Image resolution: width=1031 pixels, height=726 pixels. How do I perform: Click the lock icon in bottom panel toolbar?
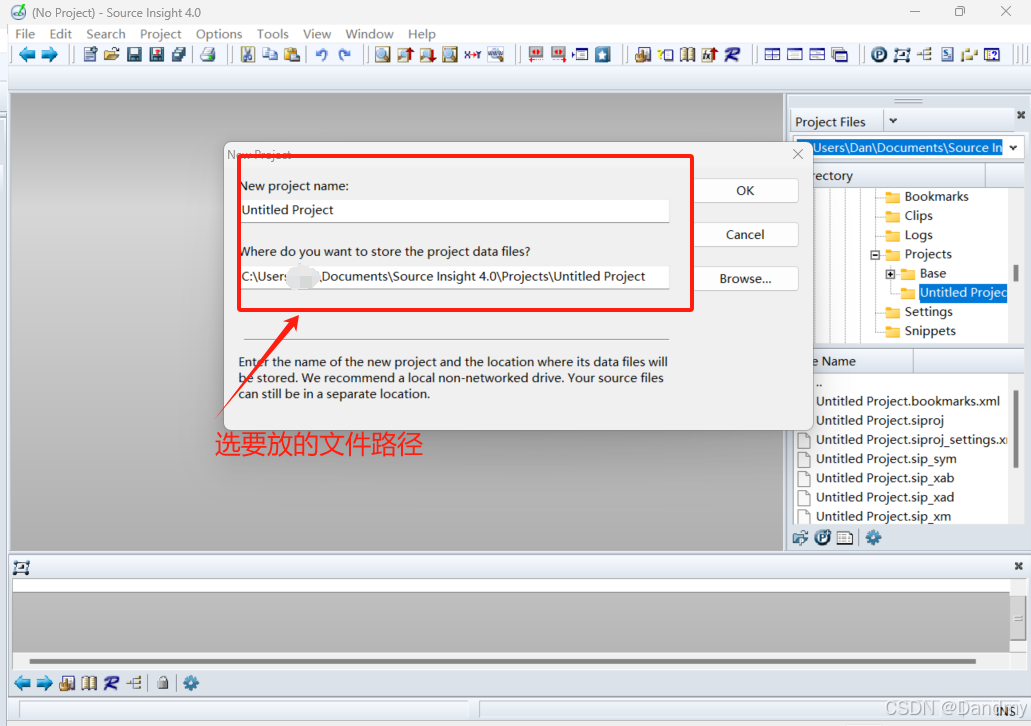pyautogui.click(x=162, y=683)
